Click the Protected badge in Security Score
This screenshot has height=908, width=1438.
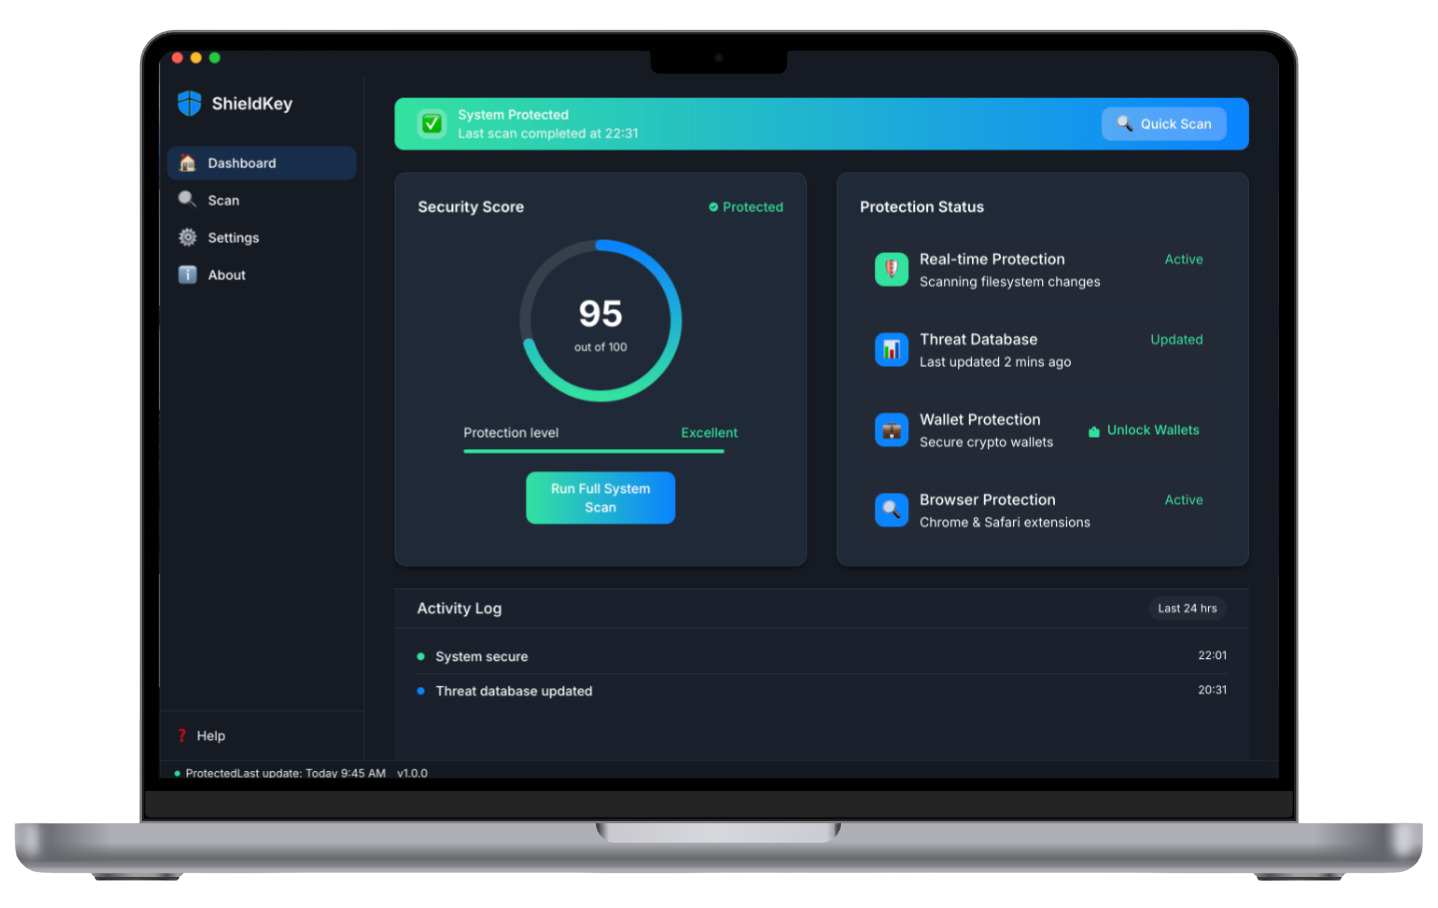(x=746, y=207)
